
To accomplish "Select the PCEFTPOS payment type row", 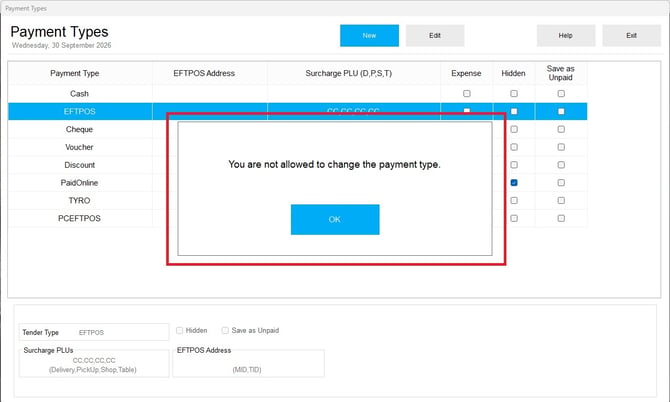I will pyautogui.click(x=79, y=218).
